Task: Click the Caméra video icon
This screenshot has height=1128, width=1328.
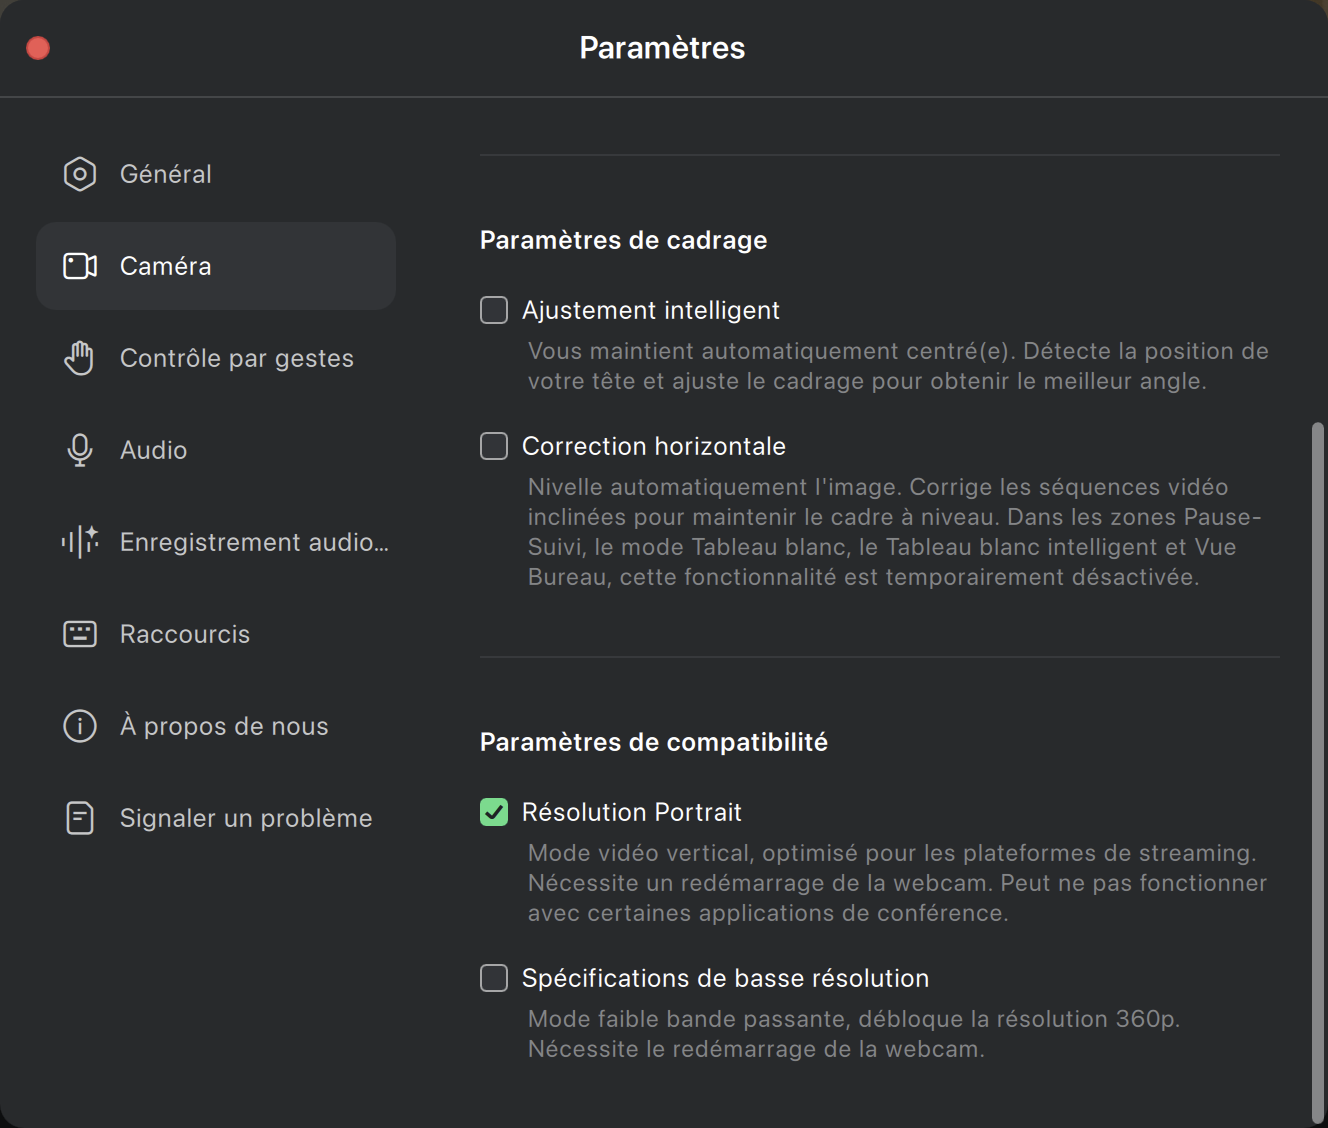Action: pos(80,266)
